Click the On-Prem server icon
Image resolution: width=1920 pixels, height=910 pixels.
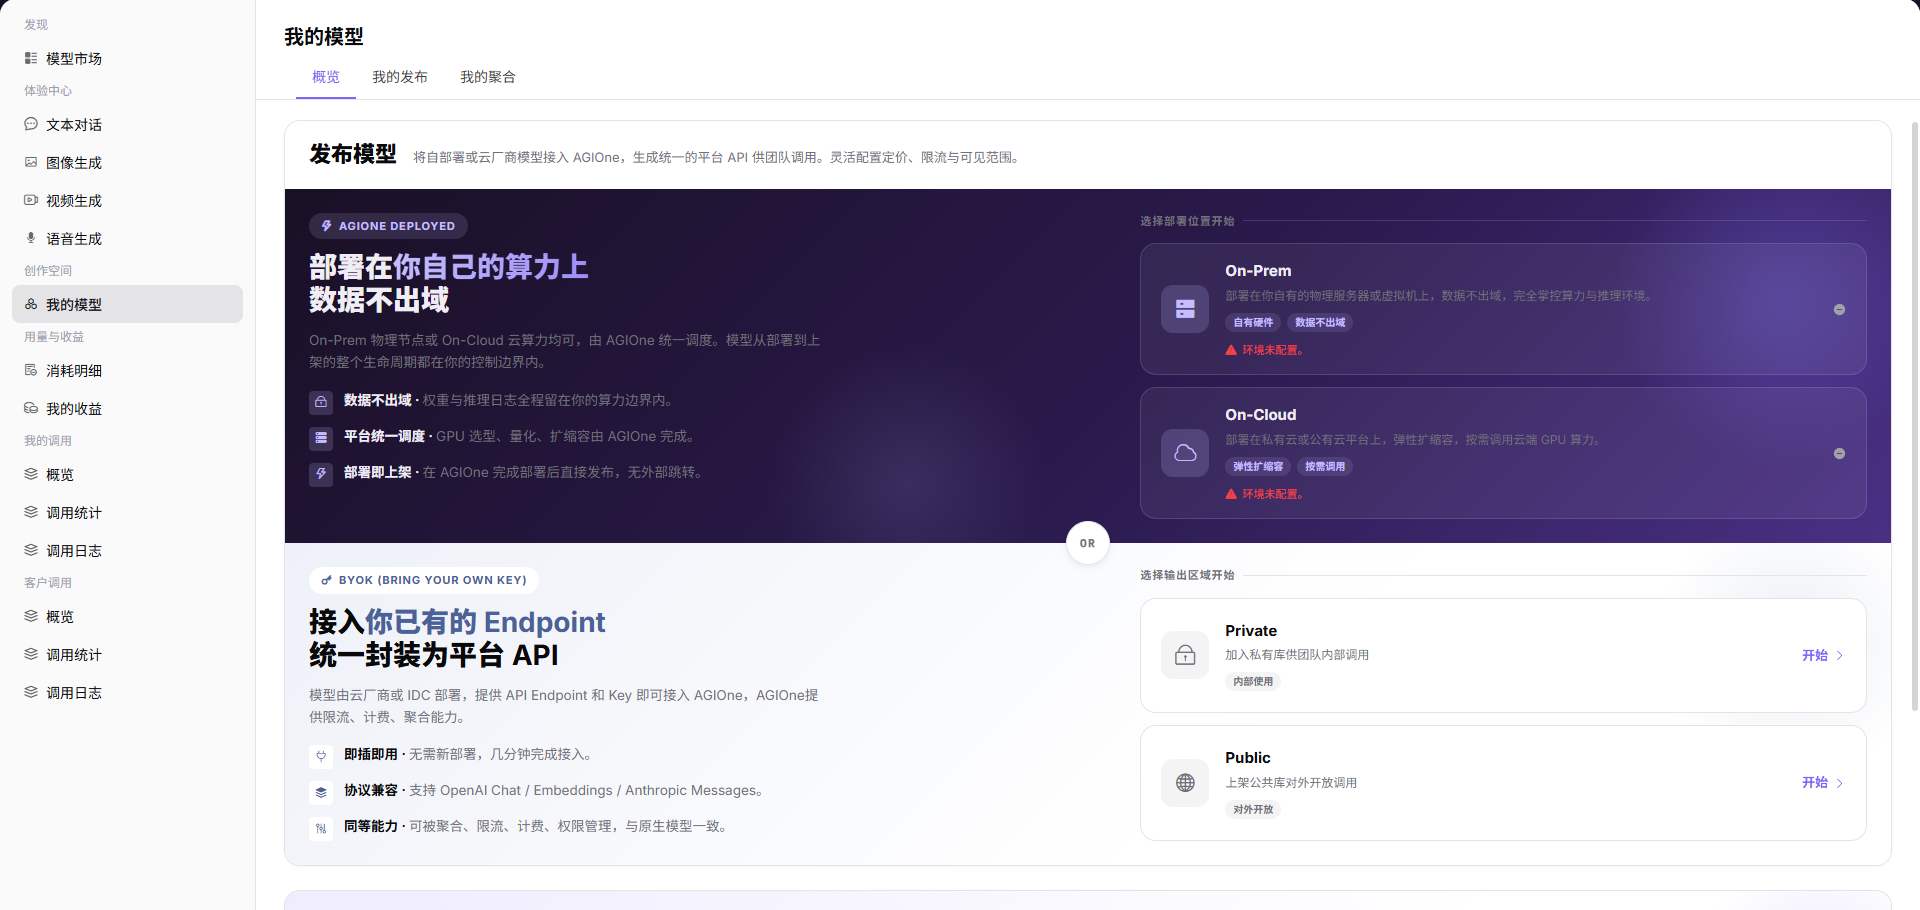point(1185,309)
